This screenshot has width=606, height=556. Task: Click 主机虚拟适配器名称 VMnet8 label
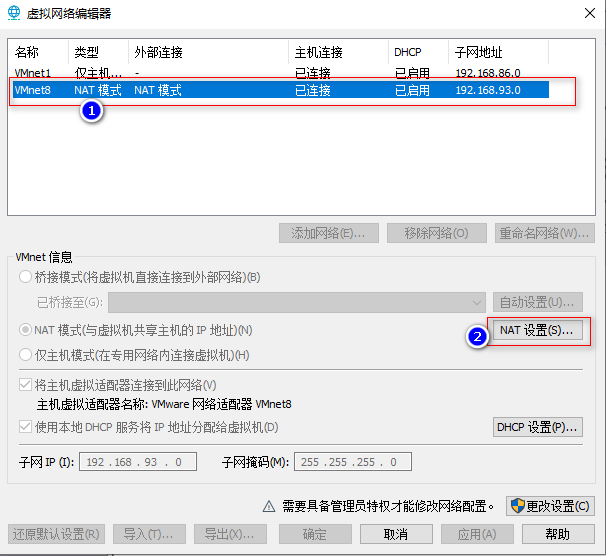pos(164,404)
